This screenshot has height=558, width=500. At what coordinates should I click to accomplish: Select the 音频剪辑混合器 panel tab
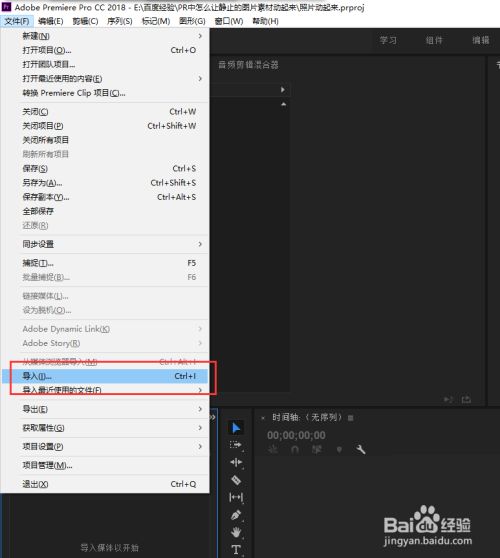click(248, 65)
